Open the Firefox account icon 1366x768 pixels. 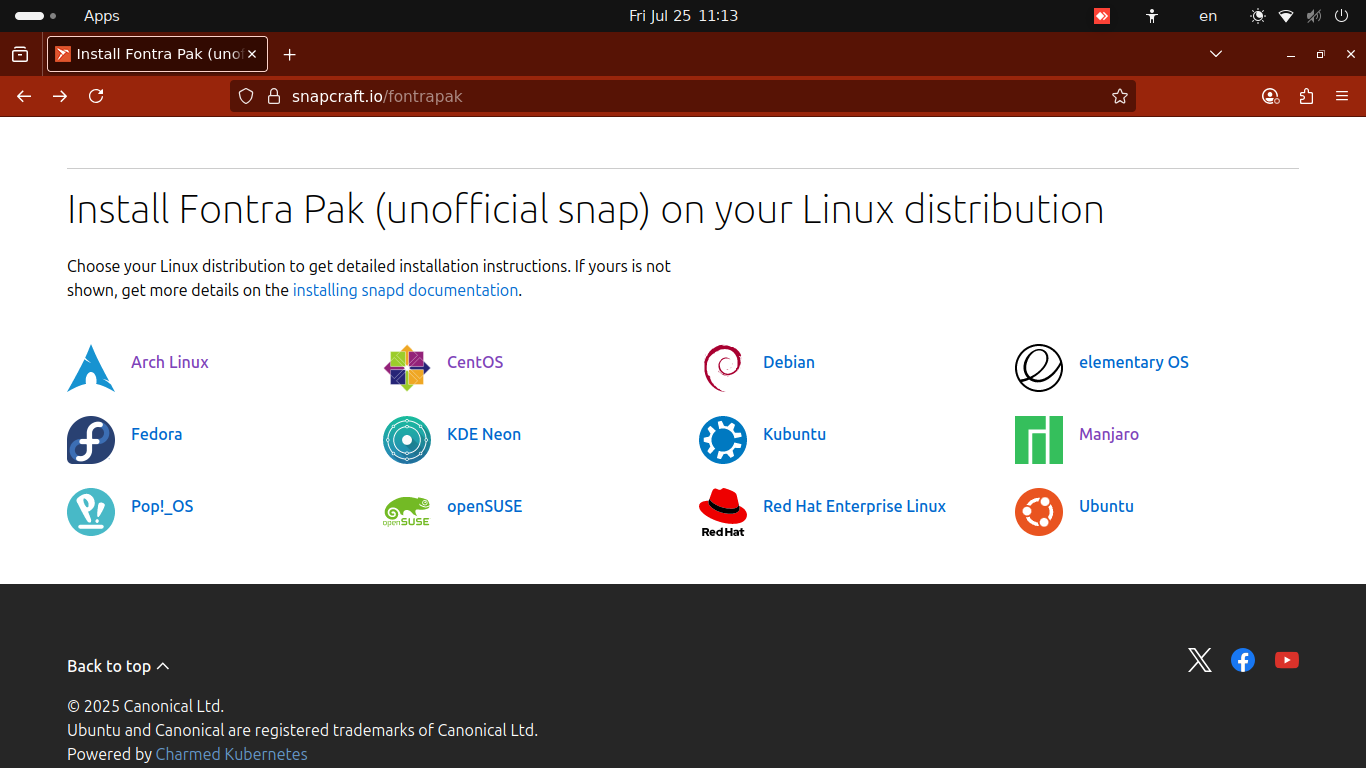click(x=1270, y=96)
